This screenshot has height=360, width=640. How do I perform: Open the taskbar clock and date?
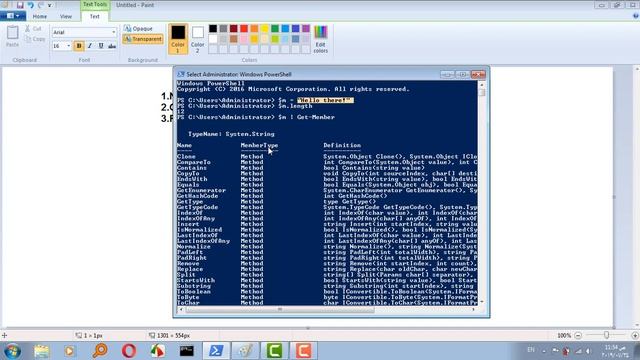(616, 351)
